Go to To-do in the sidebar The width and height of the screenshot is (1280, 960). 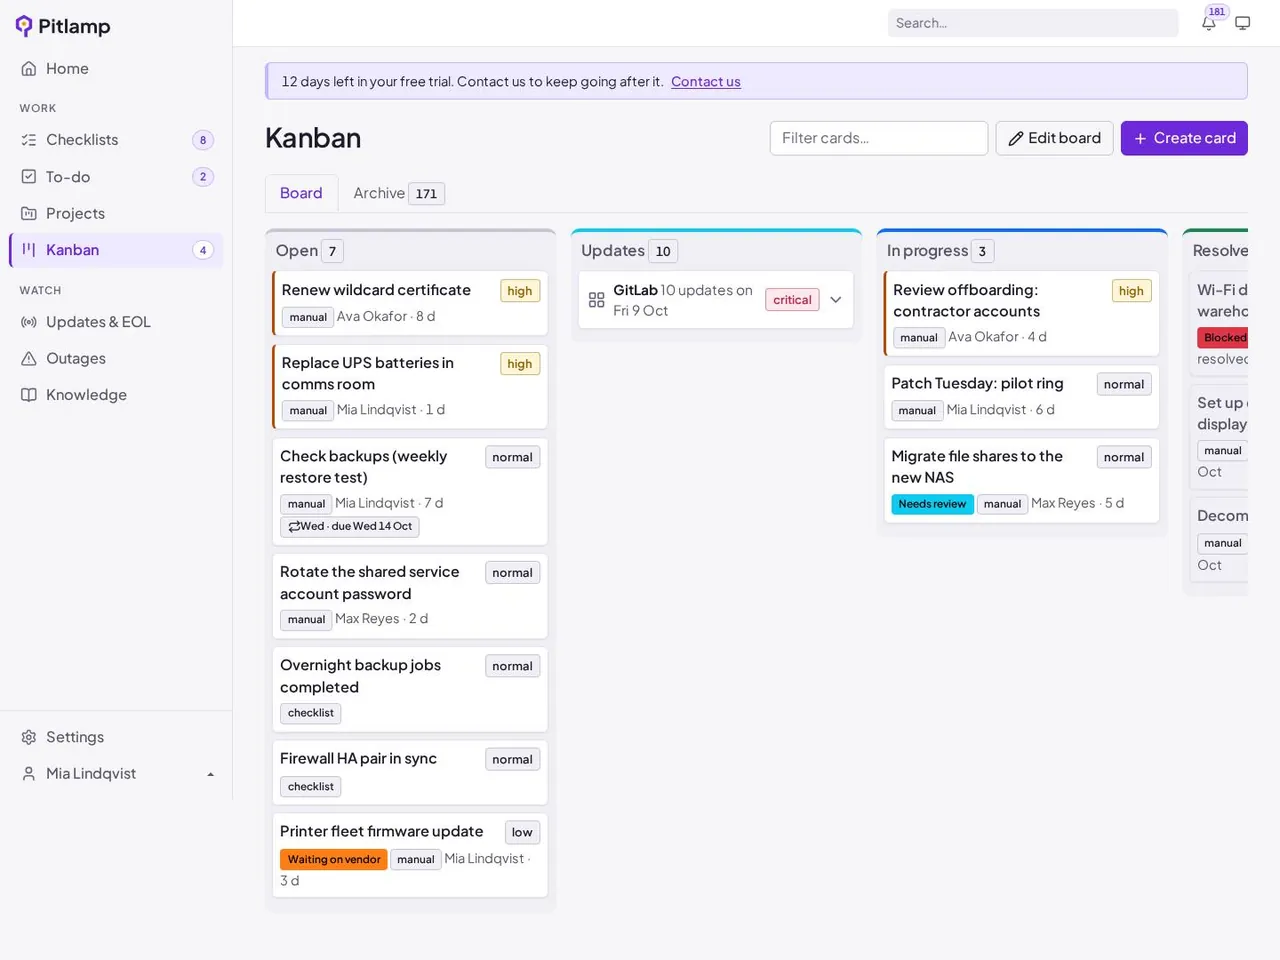click(x=116, y=177)
